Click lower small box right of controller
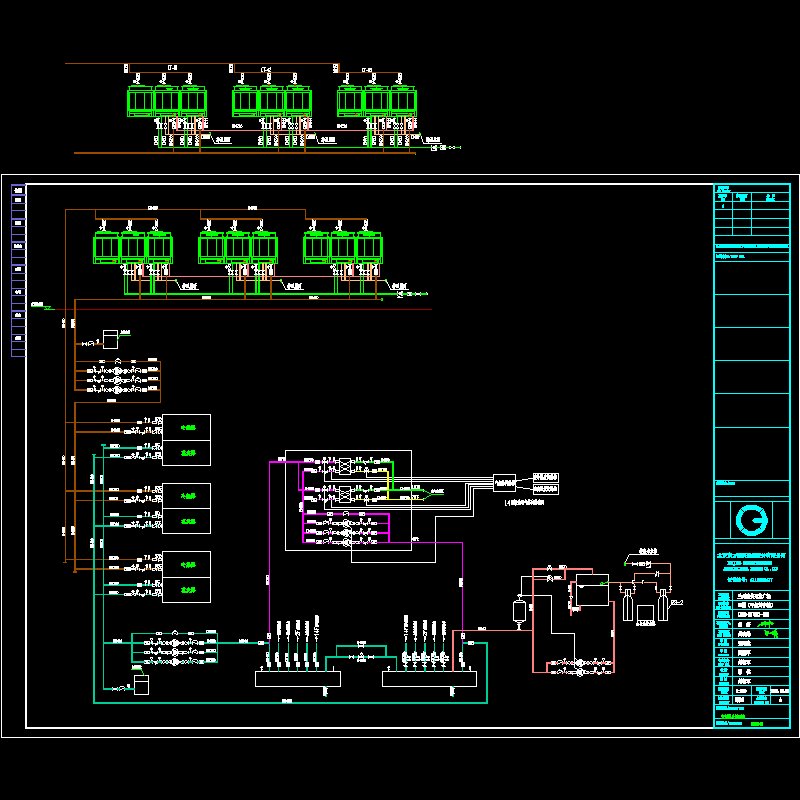The height and width of the screenshot is (800, 800). pyautogui.click(x=545, y=489)
